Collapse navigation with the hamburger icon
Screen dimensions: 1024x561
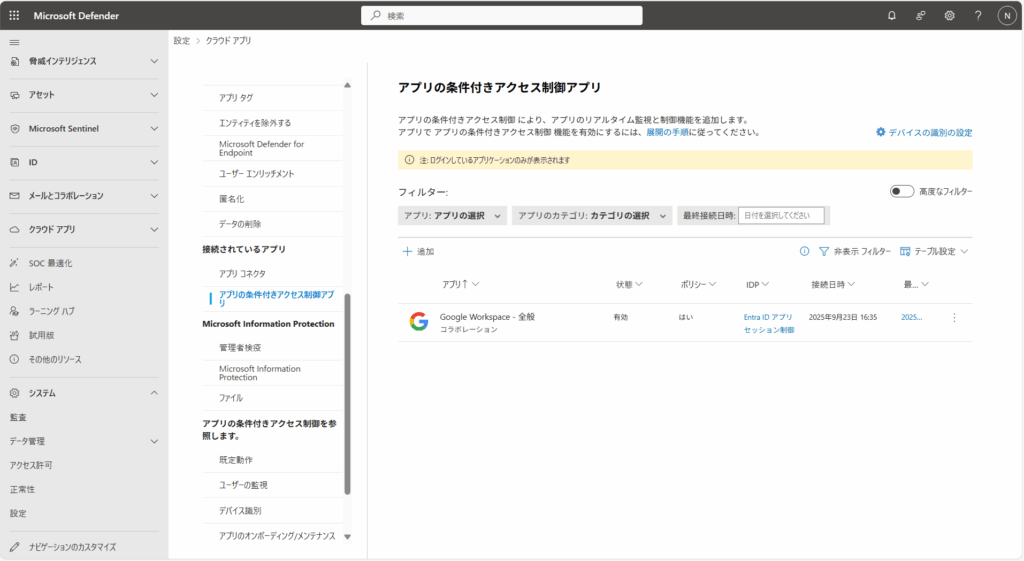point(14,42)
